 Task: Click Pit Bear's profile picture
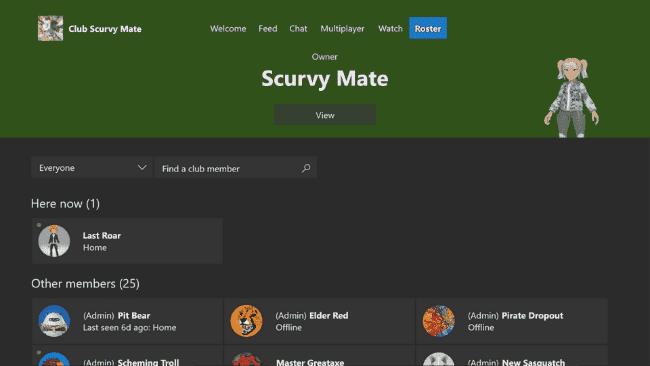(54, 321)
